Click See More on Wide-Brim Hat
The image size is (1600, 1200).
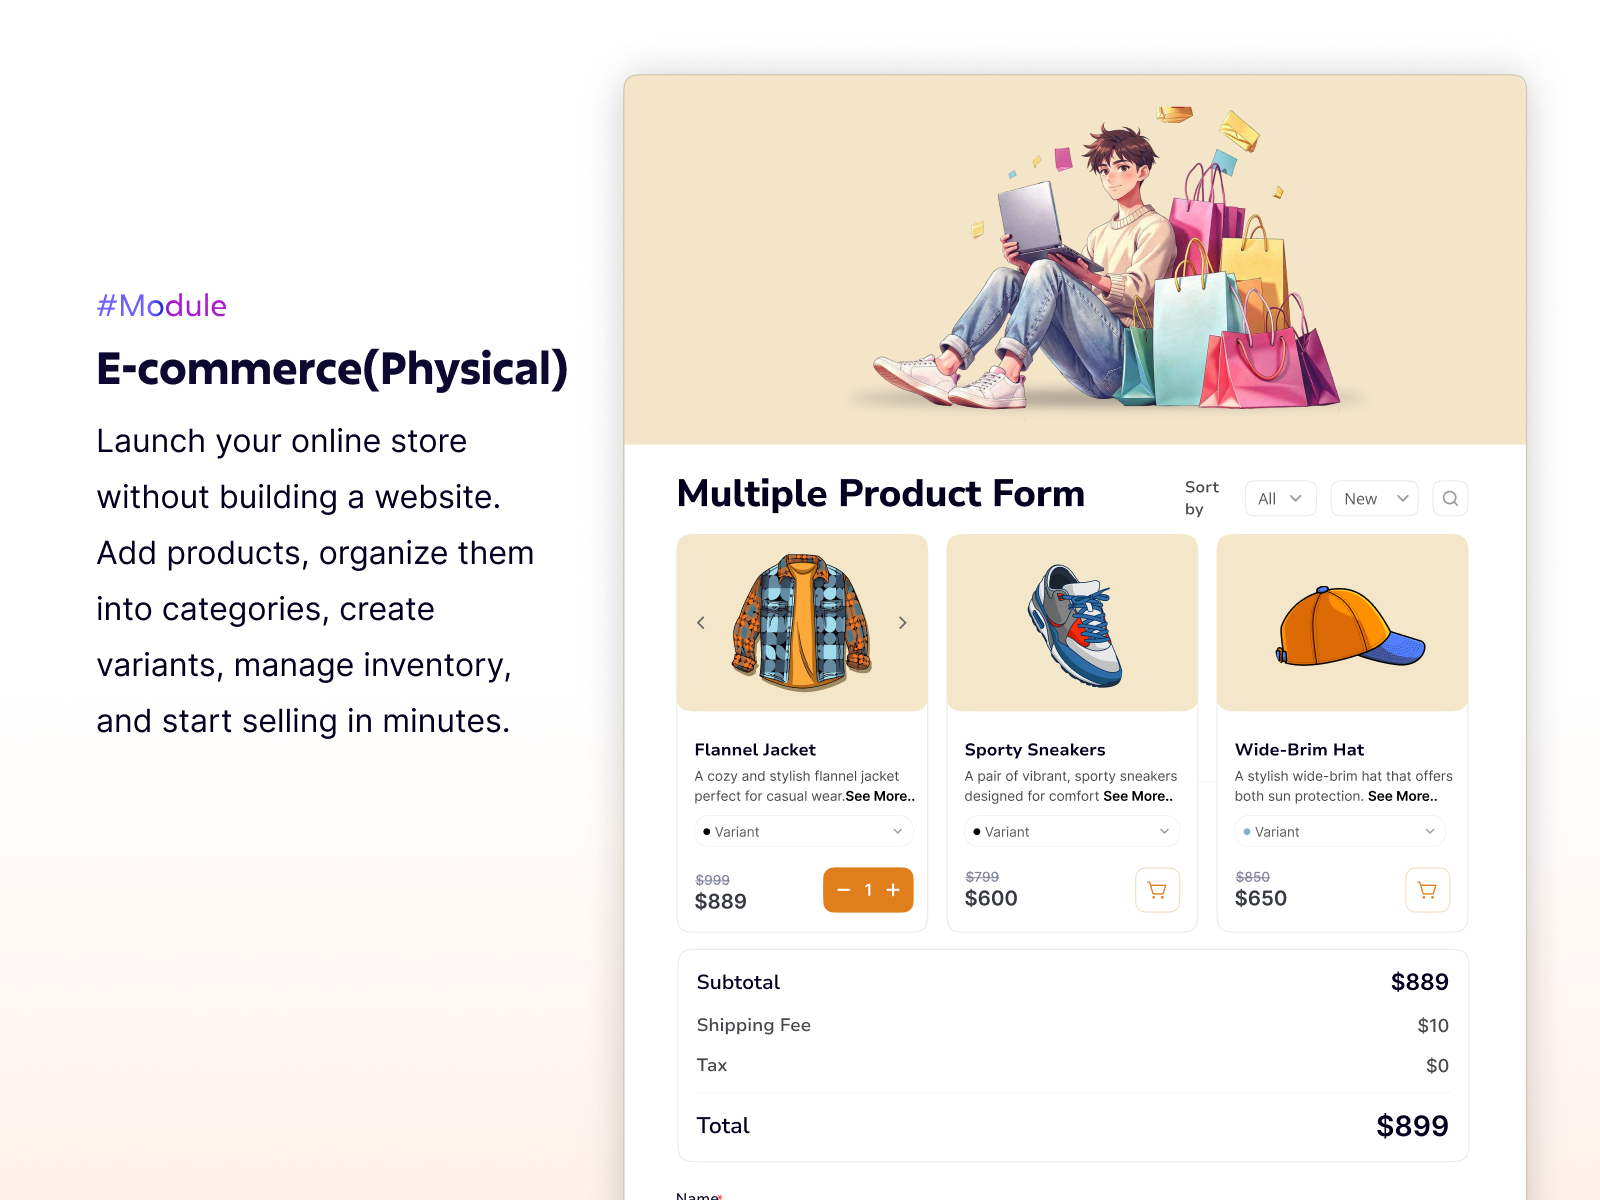1403,796
